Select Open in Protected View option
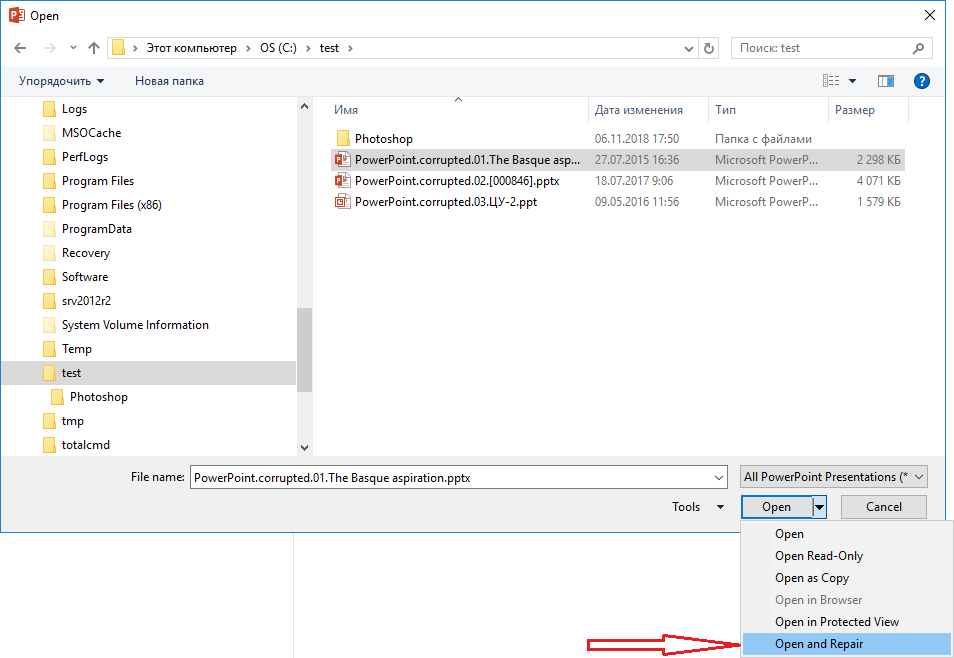Viewport: 954px width, 658px height. 836,622
